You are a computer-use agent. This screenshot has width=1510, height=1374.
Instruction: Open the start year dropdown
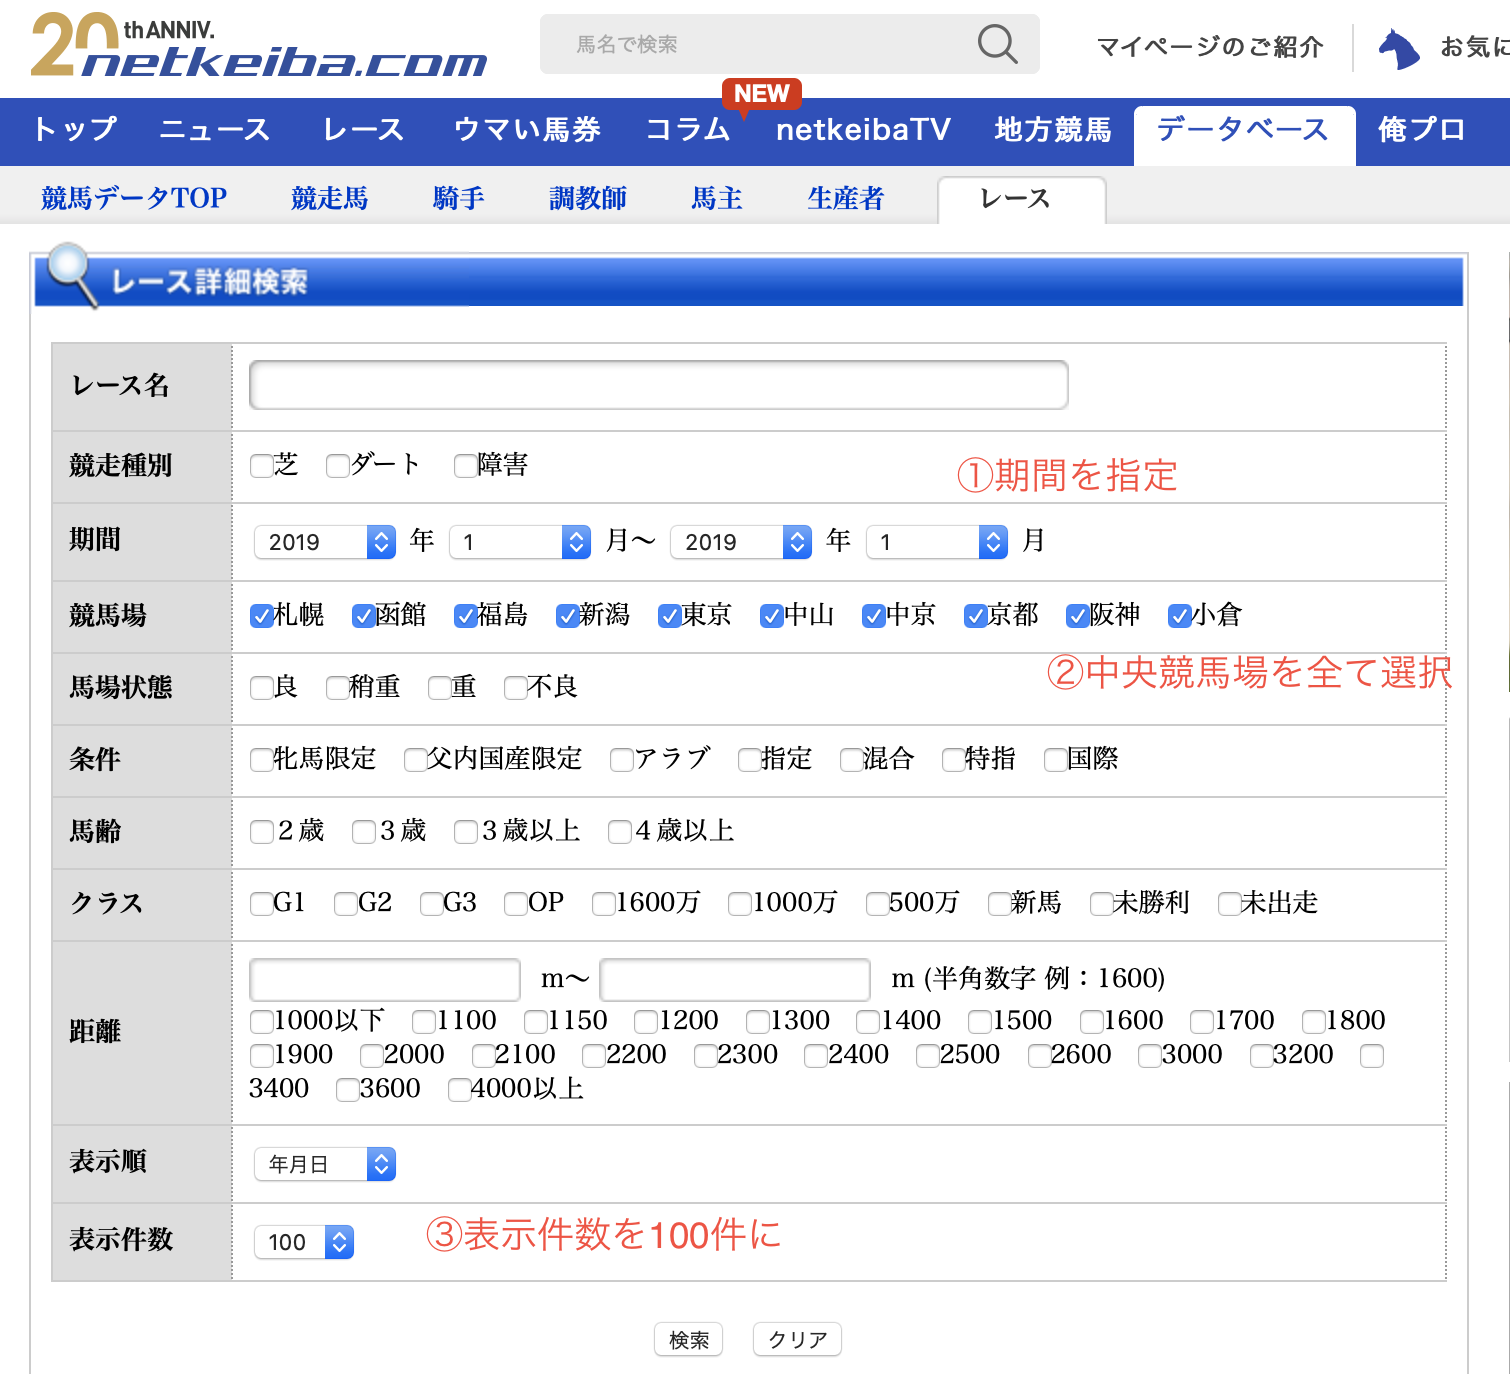(x=325, y=542)
